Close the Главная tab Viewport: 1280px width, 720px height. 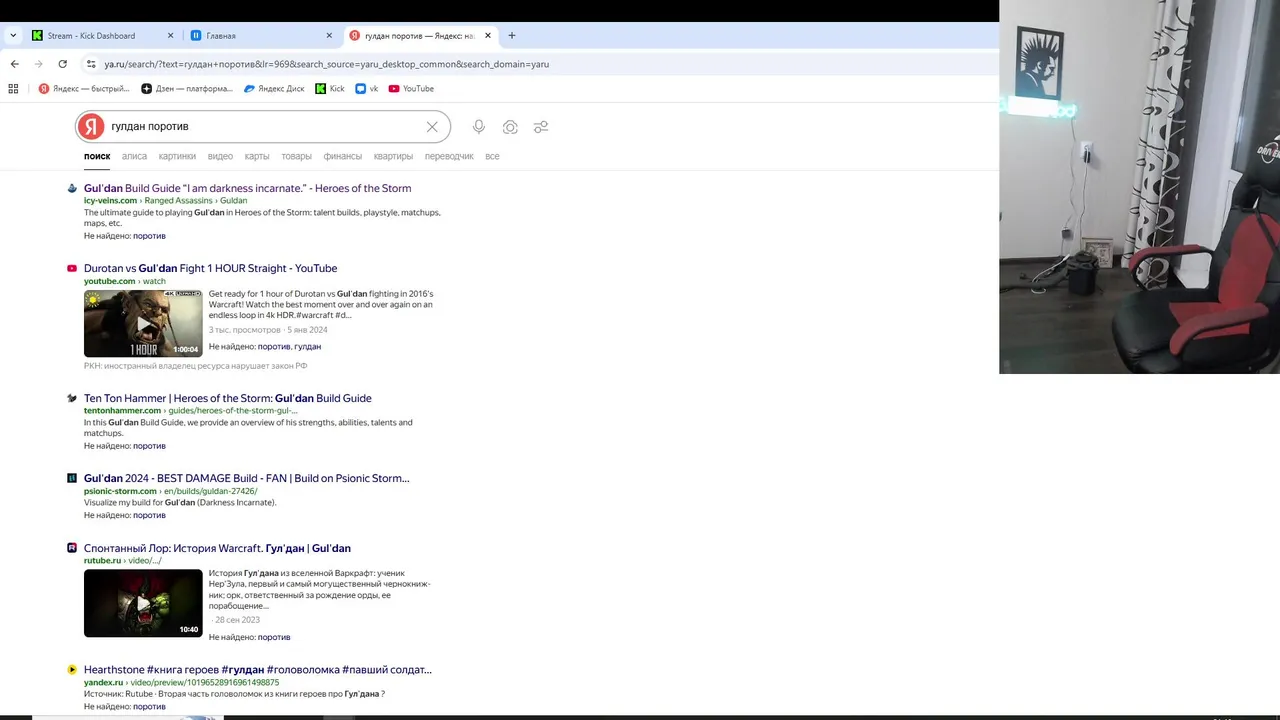pos(329,35)
